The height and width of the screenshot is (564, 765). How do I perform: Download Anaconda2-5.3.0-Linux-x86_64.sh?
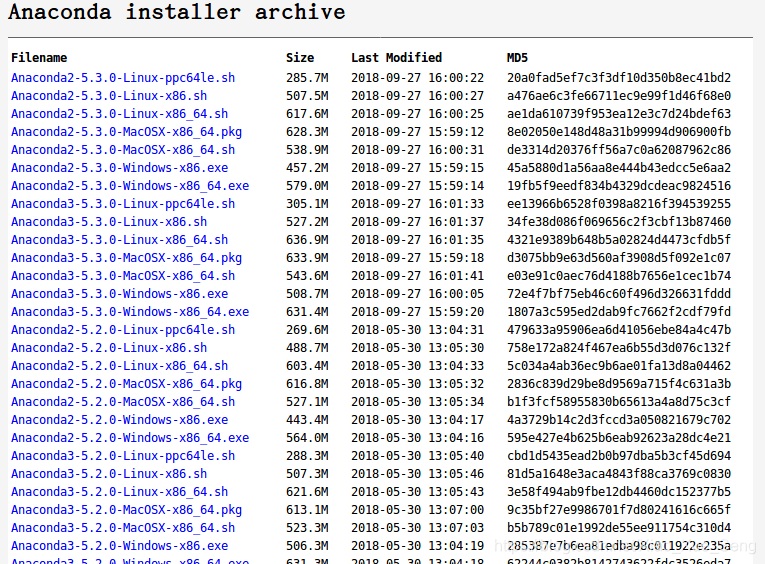point(120,114)
